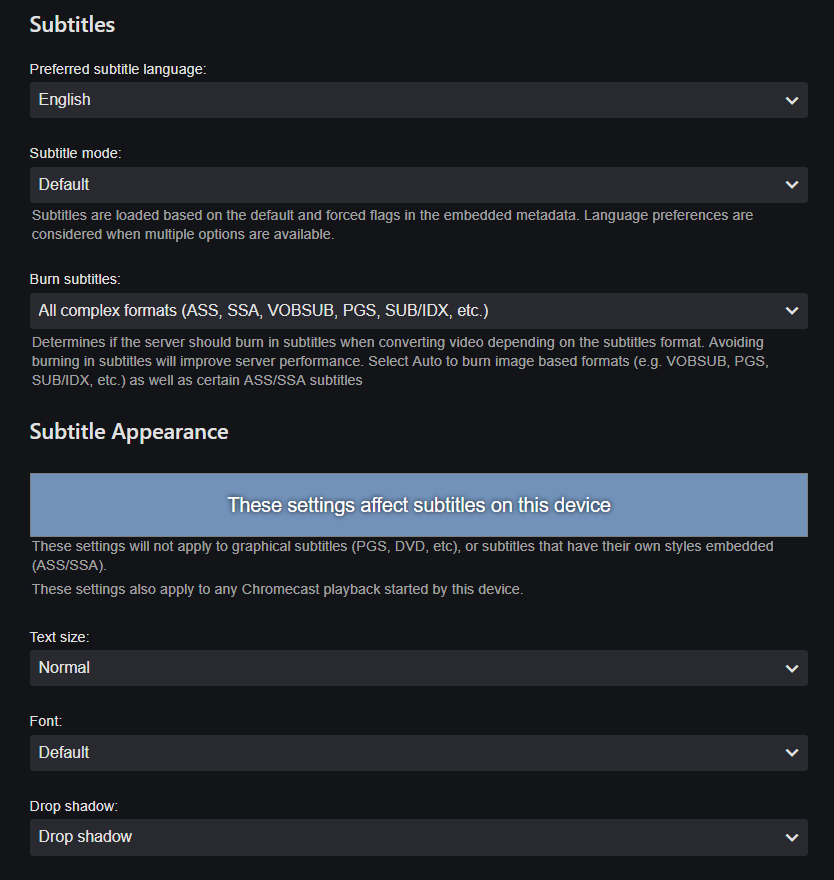Click the "Preferred subtitle language:" label
Image resolution: width=834 pixels, height=880 pixels.
[x=118, y=69]
